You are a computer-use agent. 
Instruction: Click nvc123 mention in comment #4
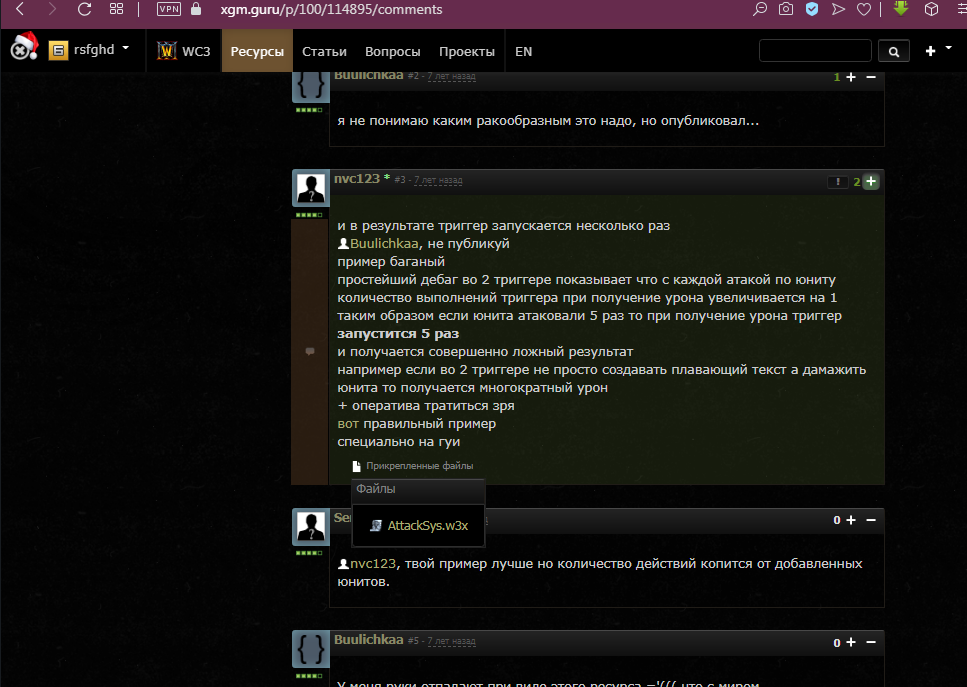point(372,564)
